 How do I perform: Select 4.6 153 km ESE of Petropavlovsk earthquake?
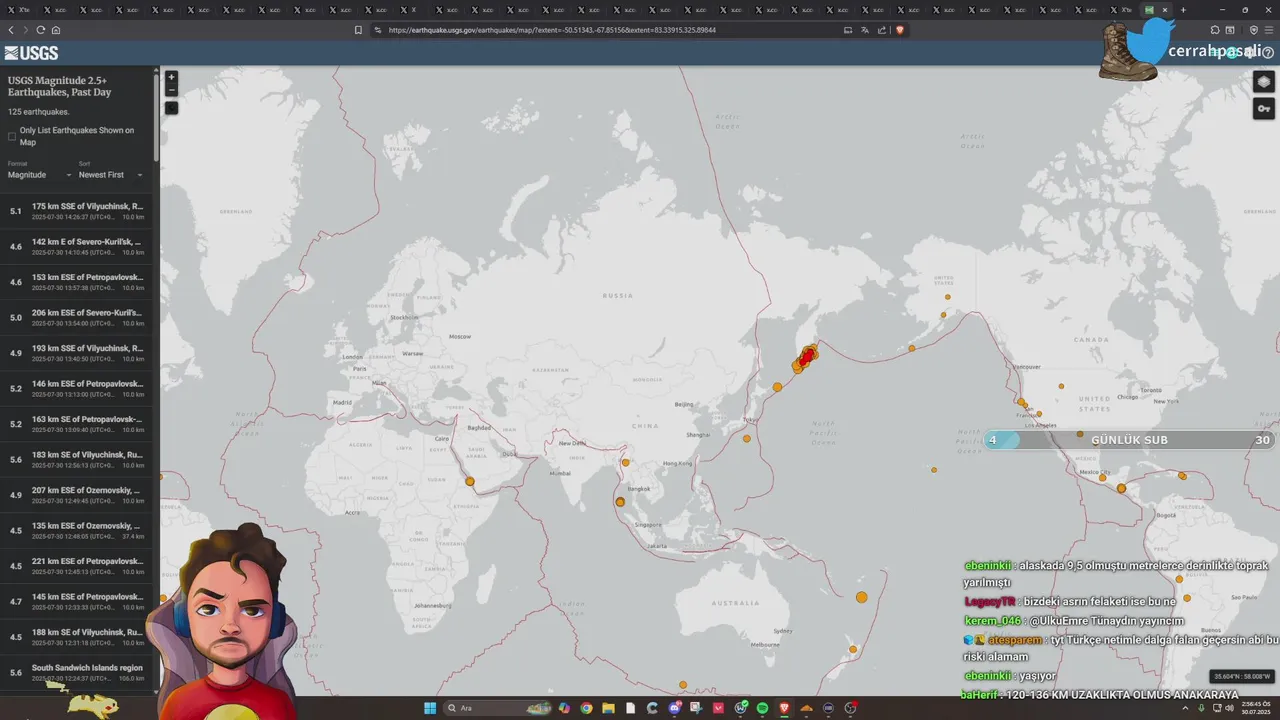[77, 282]
